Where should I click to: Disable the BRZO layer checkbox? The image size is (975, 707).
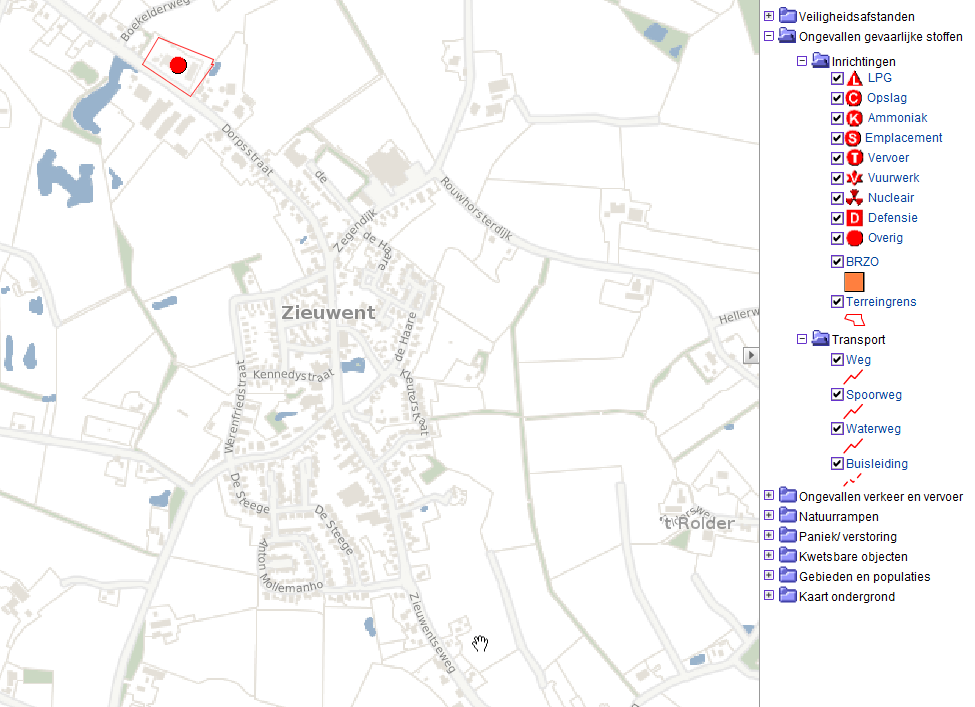pos(837,261)
